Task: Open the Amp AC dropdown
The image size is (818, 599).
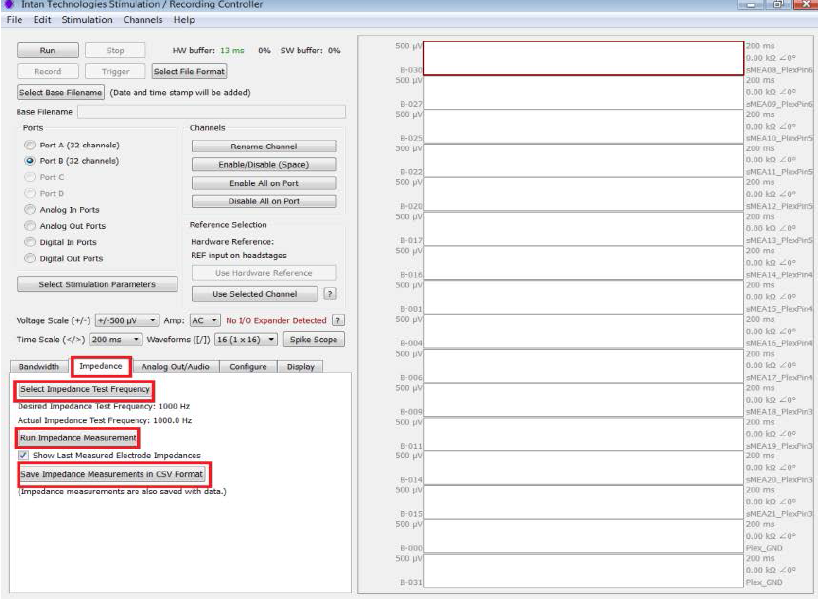Action: click(x=205, y=320)
